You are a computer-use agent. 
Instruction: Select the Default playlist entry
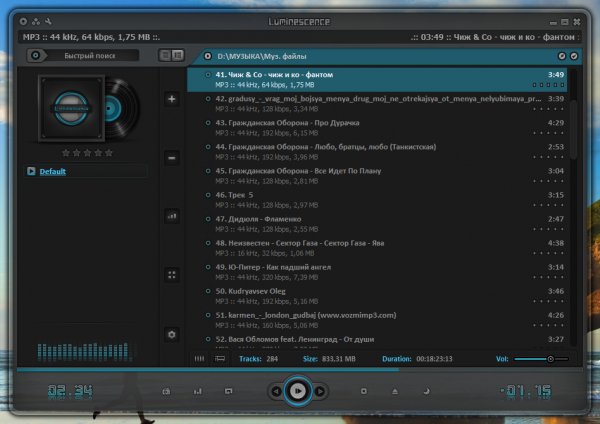tap(52, 171)
